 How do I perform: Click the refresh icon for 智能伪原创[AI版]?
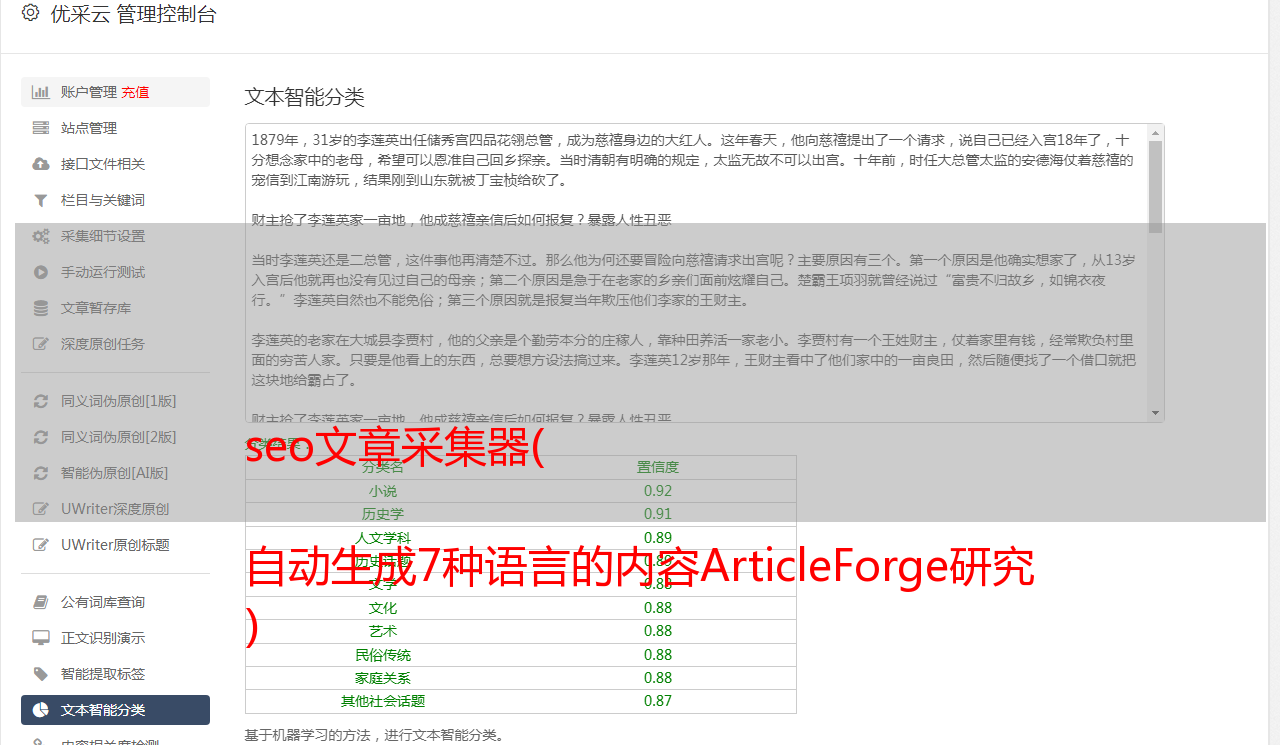pos(41,473)
